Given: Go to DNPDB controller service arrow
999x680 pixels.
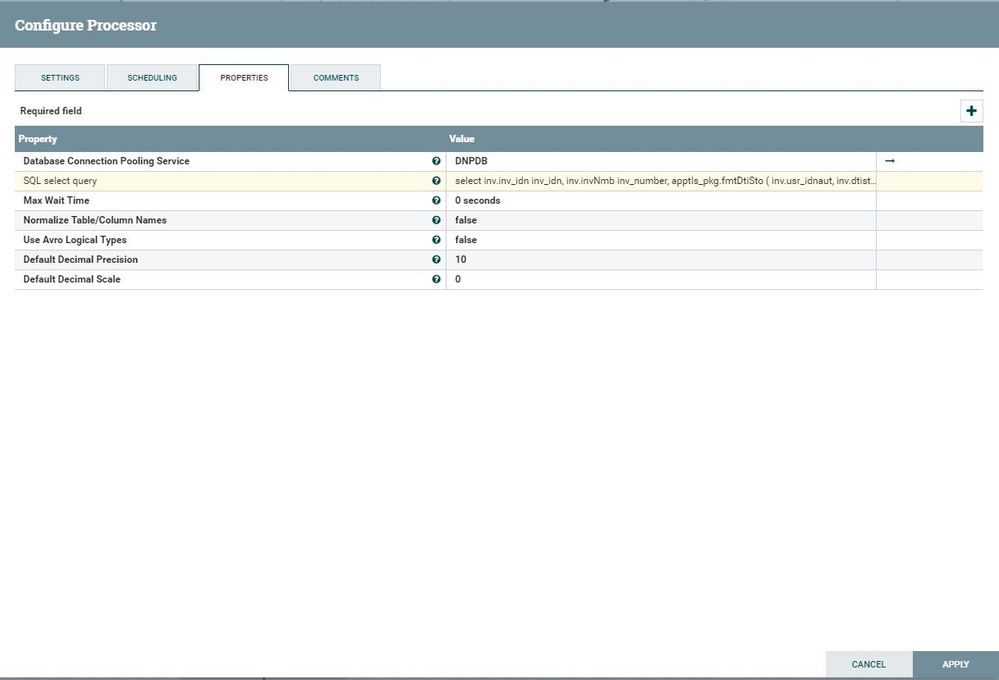Looking at the screenshot, I should (x=890, y=161).
